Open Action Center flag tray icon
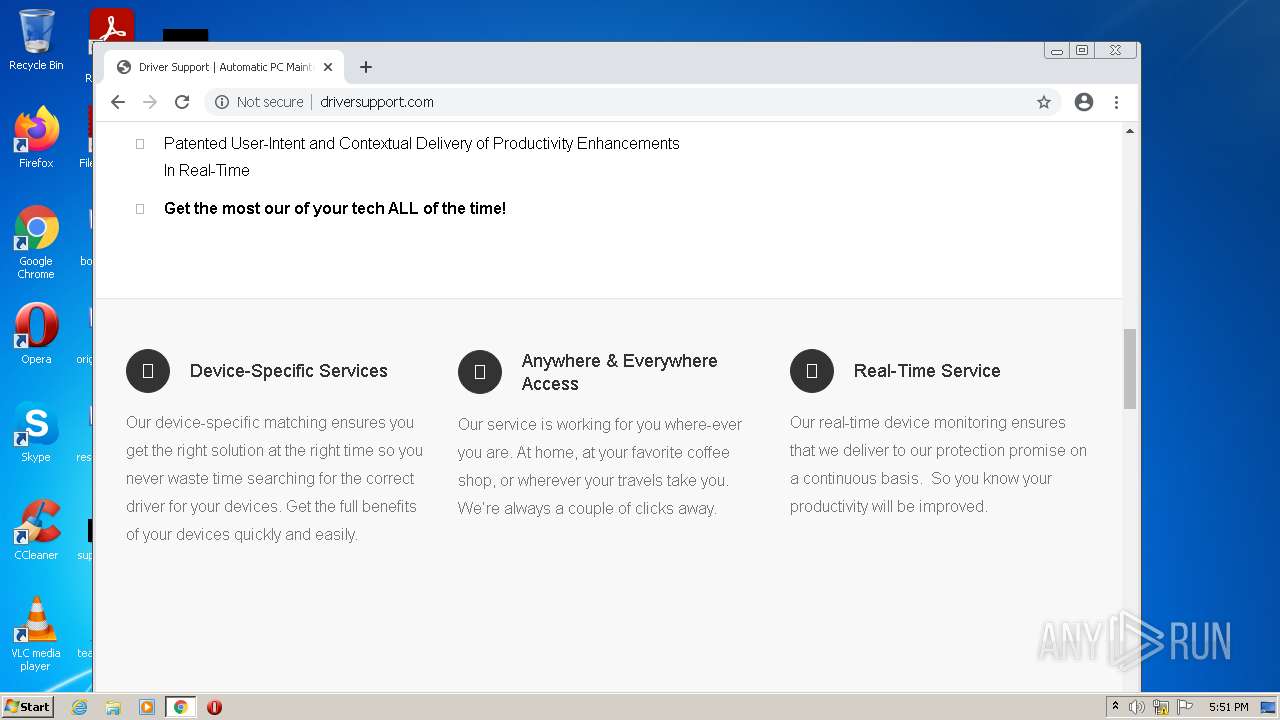This screenshot has height=720, width=1280. (1185, 707)
